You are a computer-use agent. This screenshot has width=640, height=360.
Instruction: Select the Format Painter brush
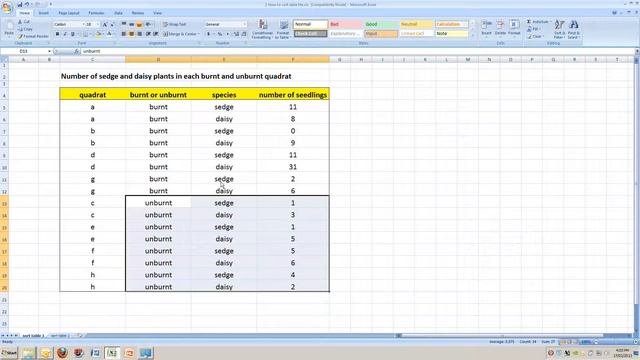33,36
